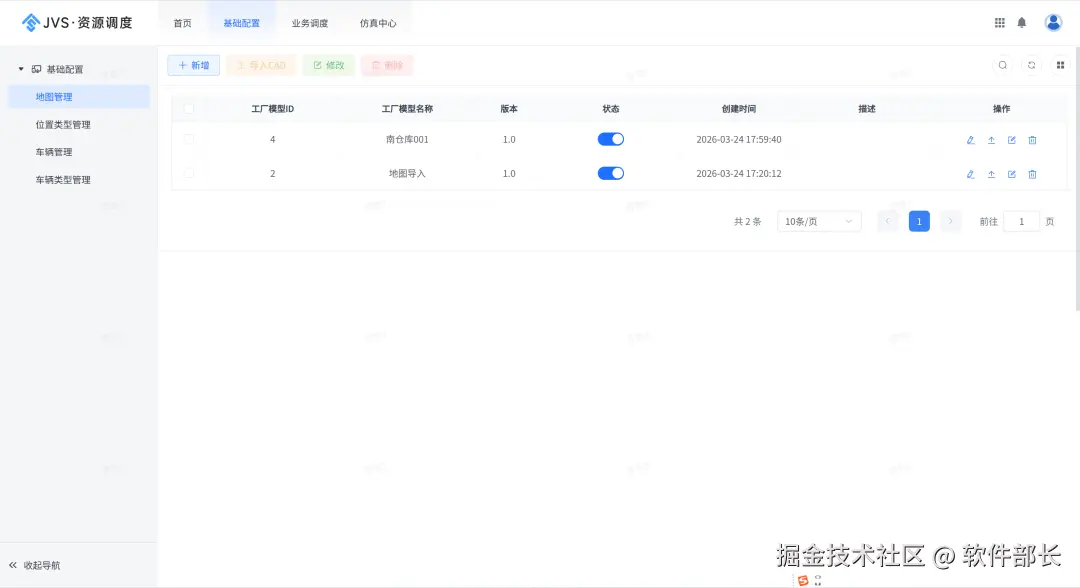The image size is (1080, 588).
Task: Click the notification bell icon
Action: pos(1021,21)
